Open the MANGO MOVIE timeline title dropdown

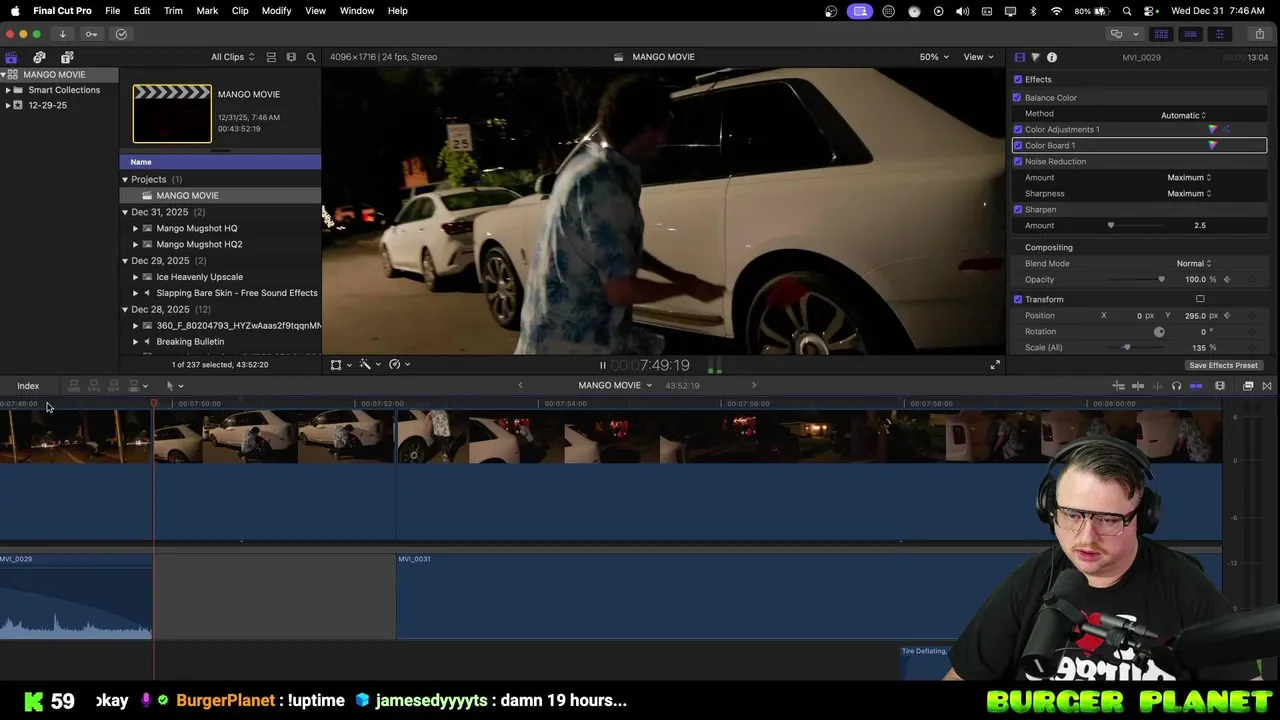tap(615, 385)
